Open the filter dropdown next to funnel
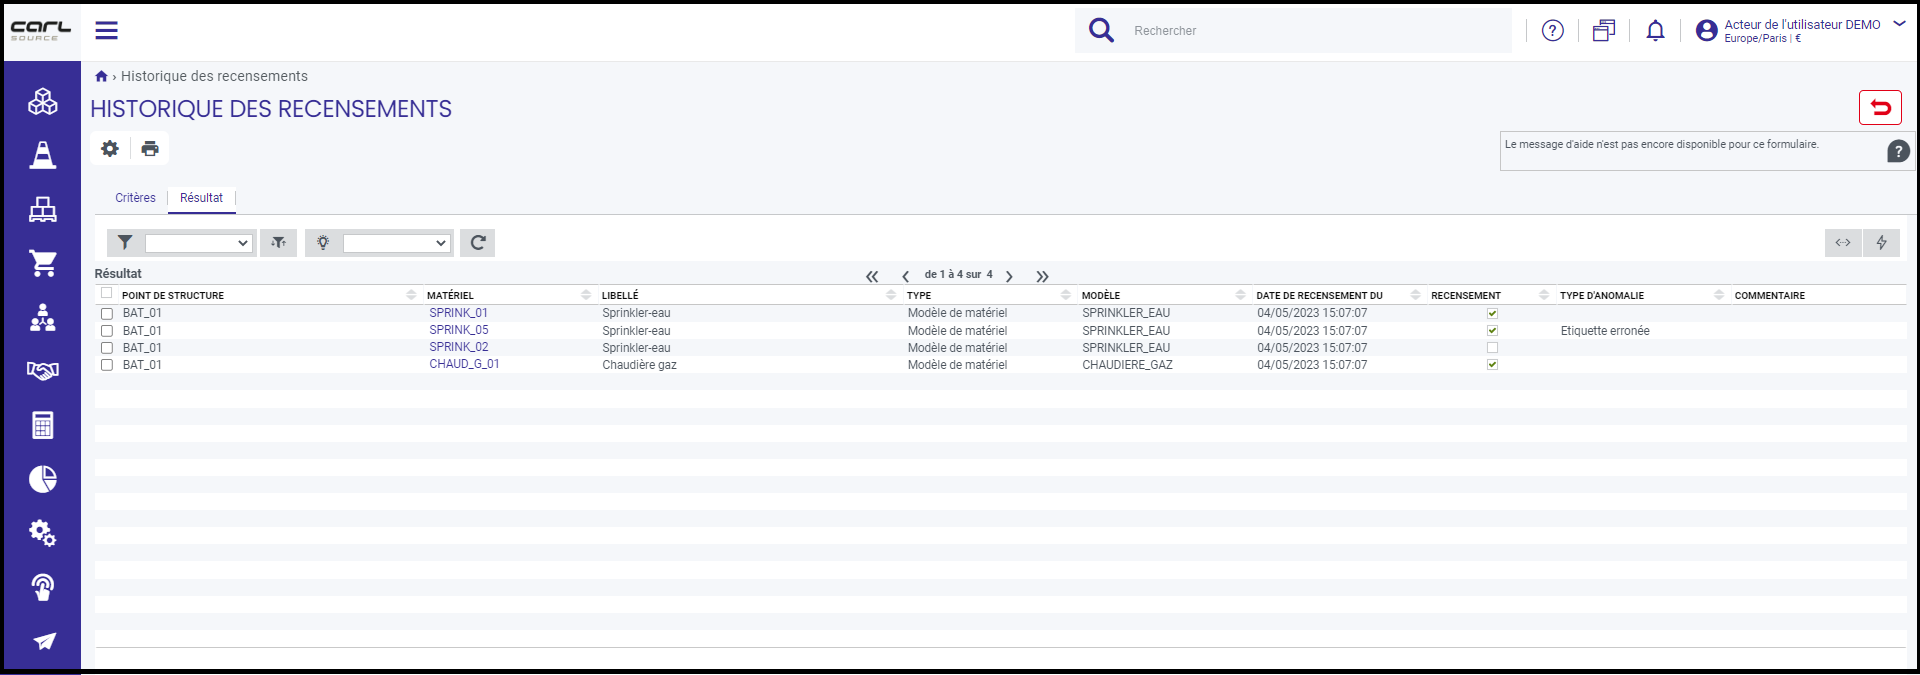This screenshot has width=1920, height=675. (198, 243)
